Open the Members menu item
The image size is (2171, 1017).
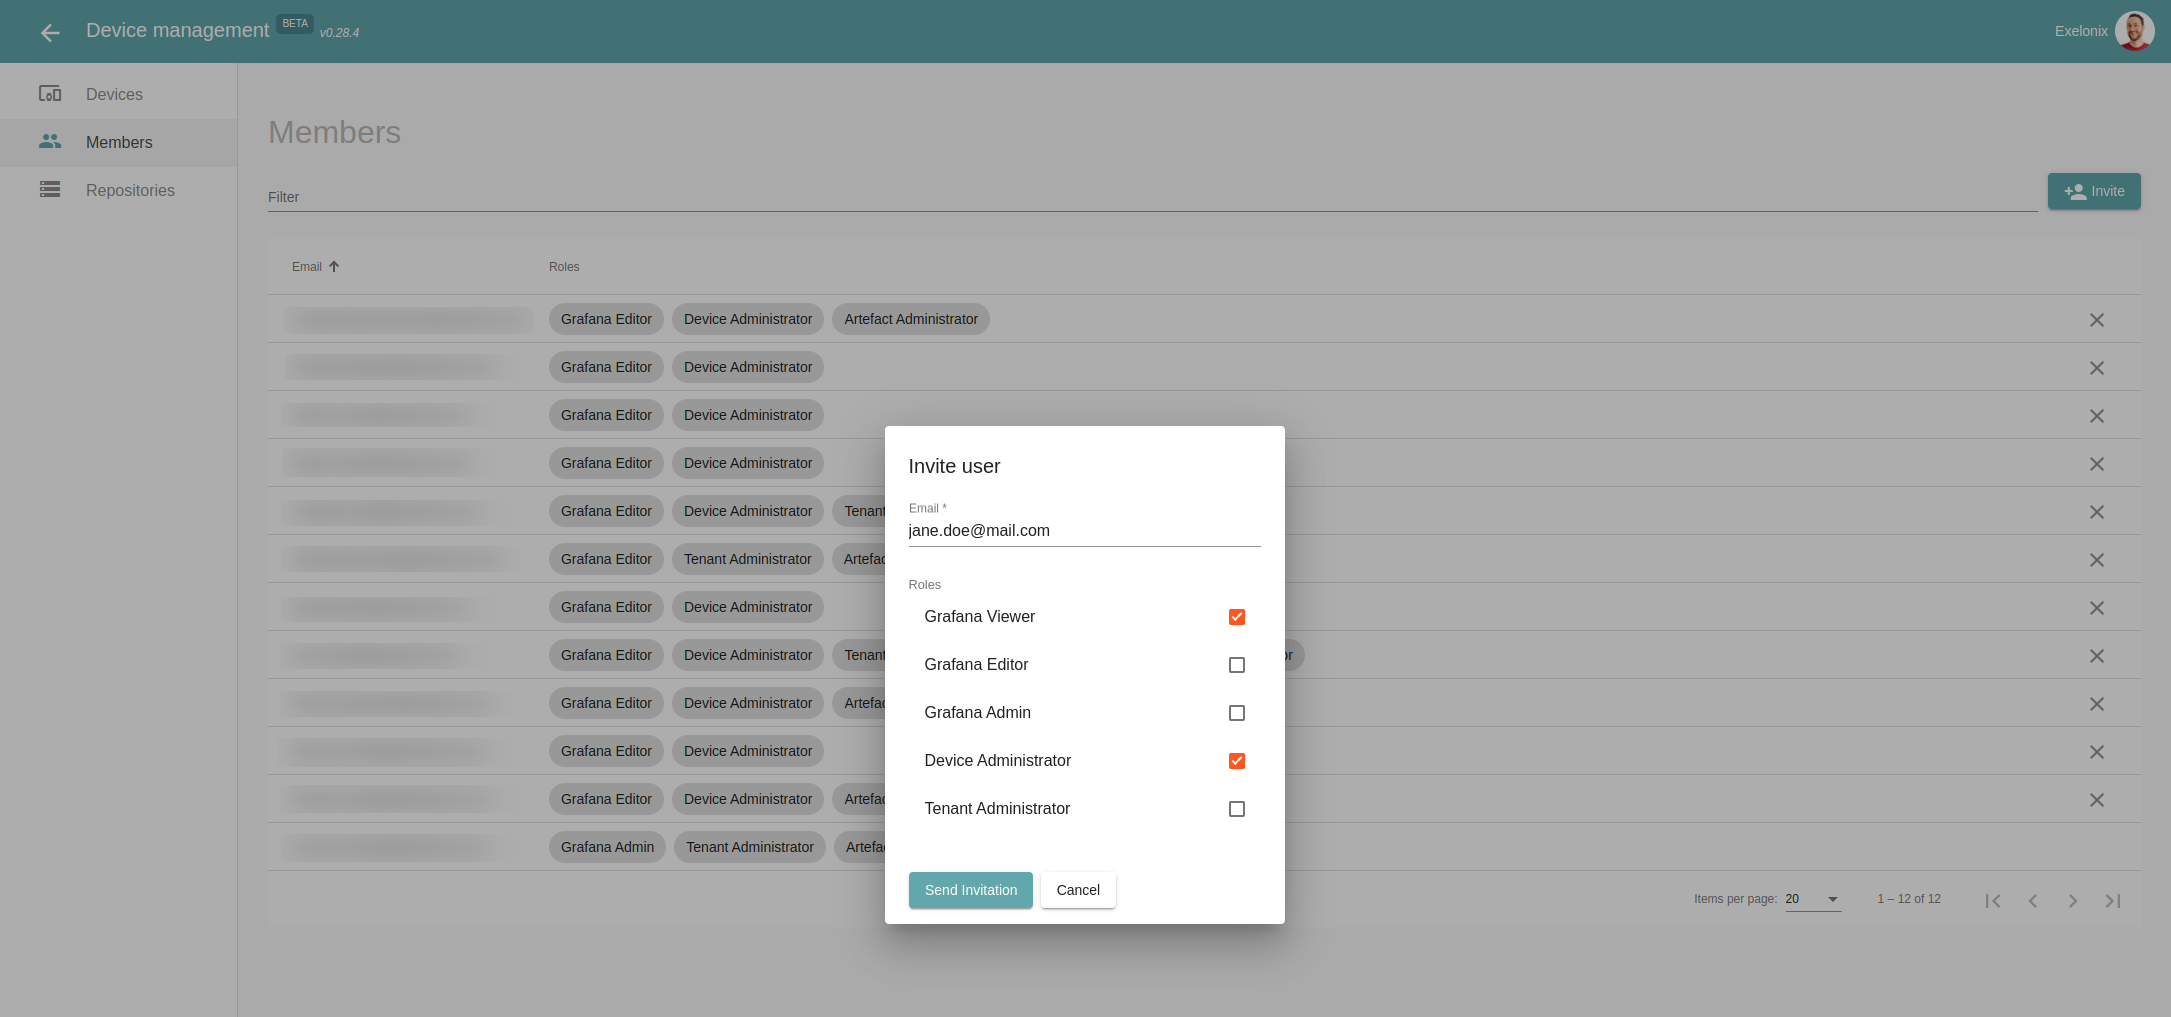click(119, 143)
